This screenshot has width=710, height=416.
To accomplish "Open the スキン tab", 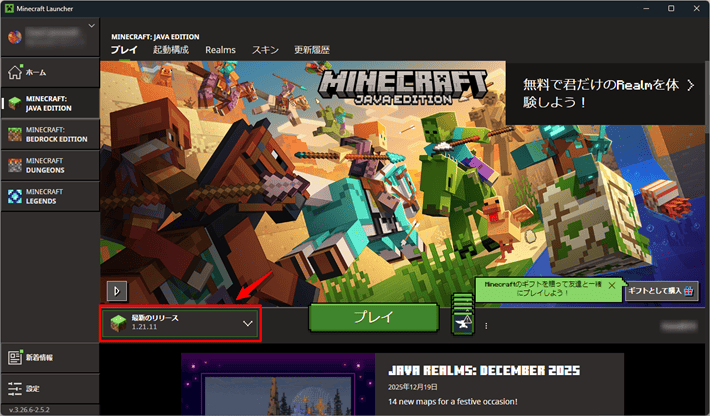I will click(x=265, y=49).
